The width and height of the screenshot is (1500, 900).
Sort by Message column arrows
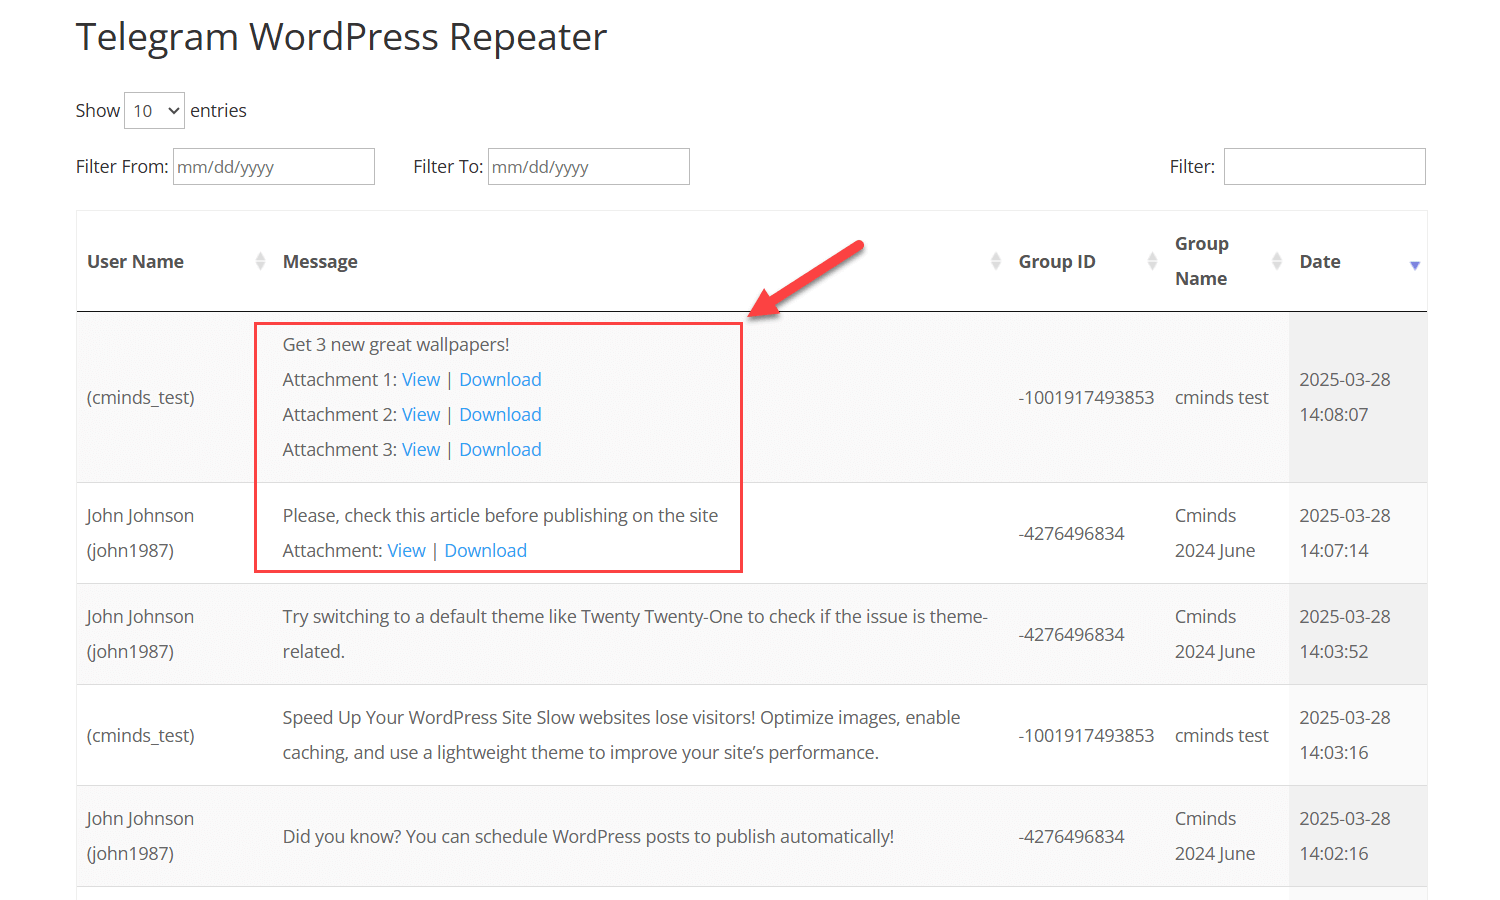(x=995, y=261)
